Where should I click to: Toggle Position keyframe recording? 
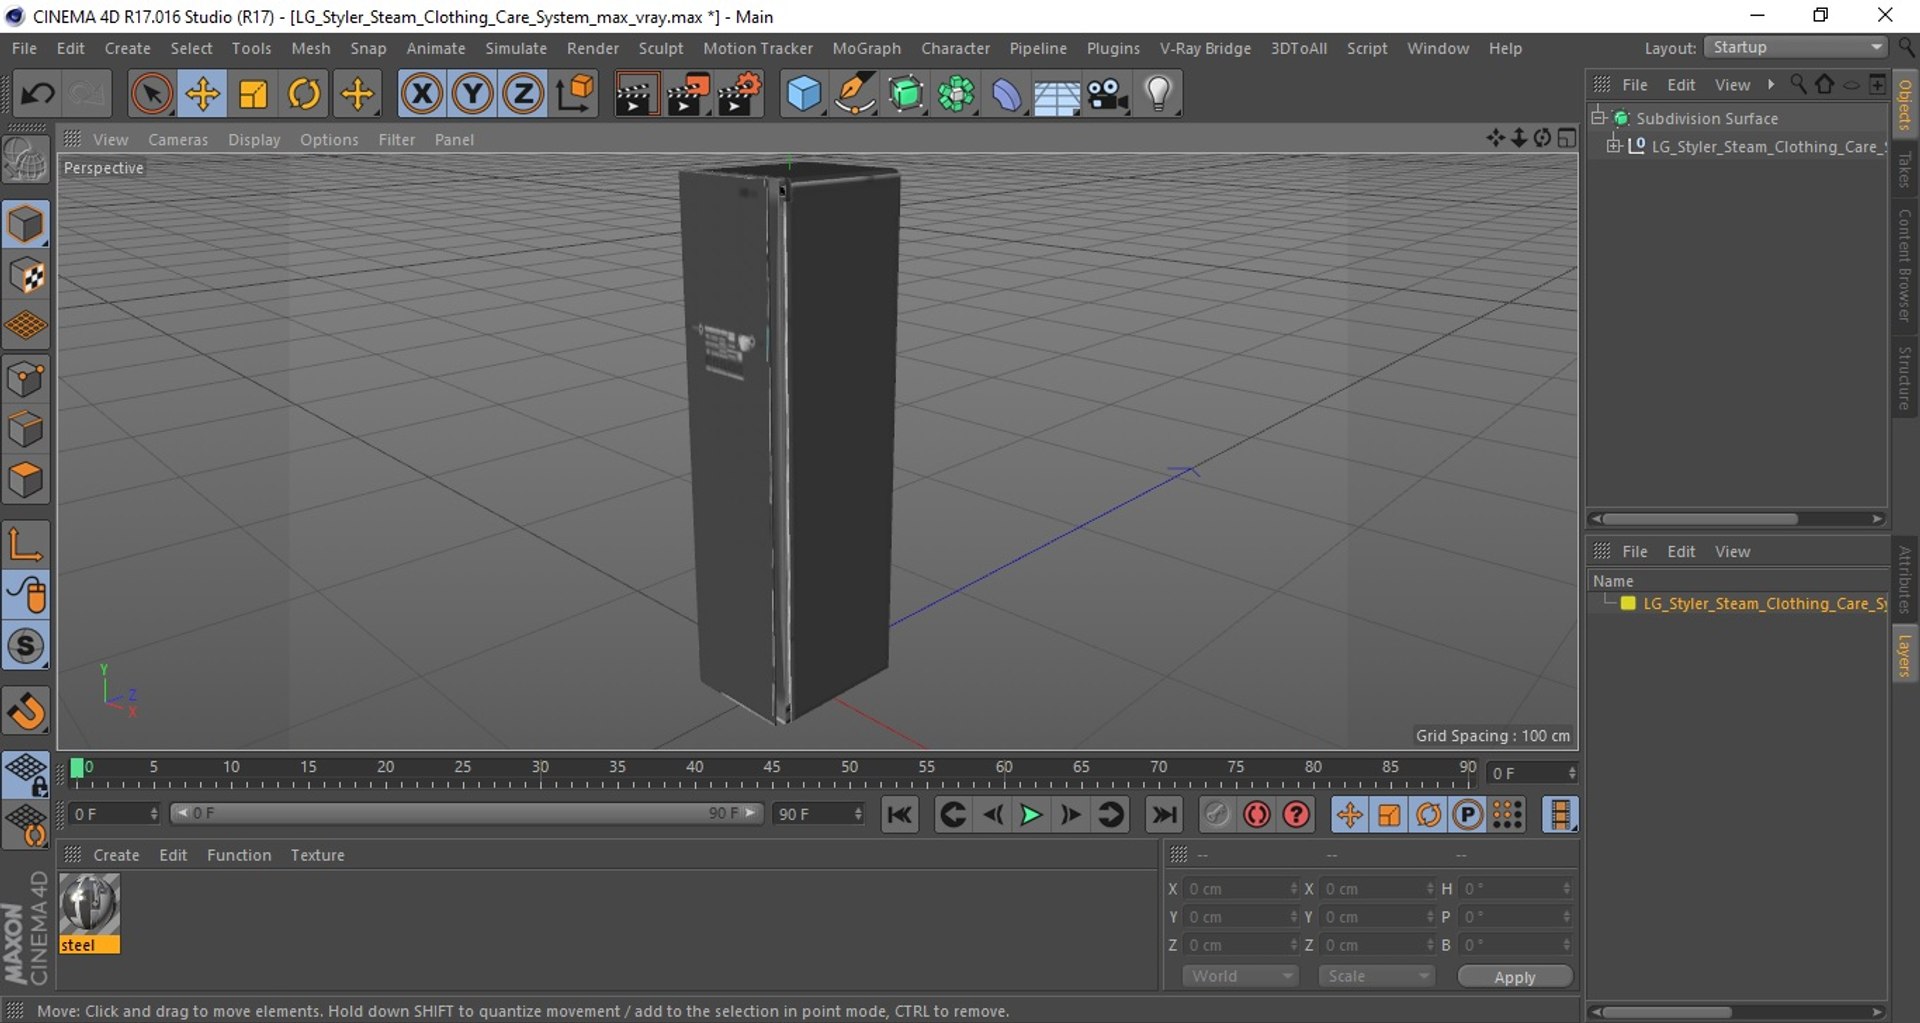1349,815
